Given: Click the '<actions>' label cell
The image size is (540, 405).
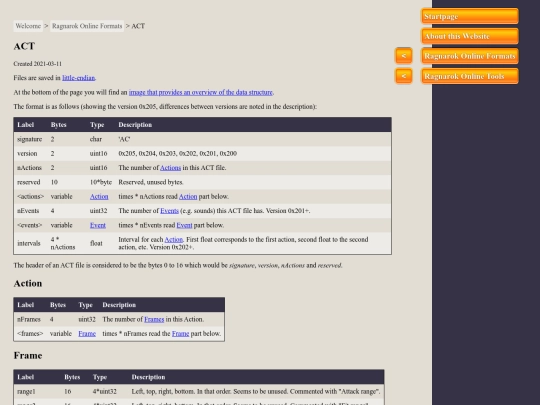Looking at the screenshot, I should click(31, 196).
